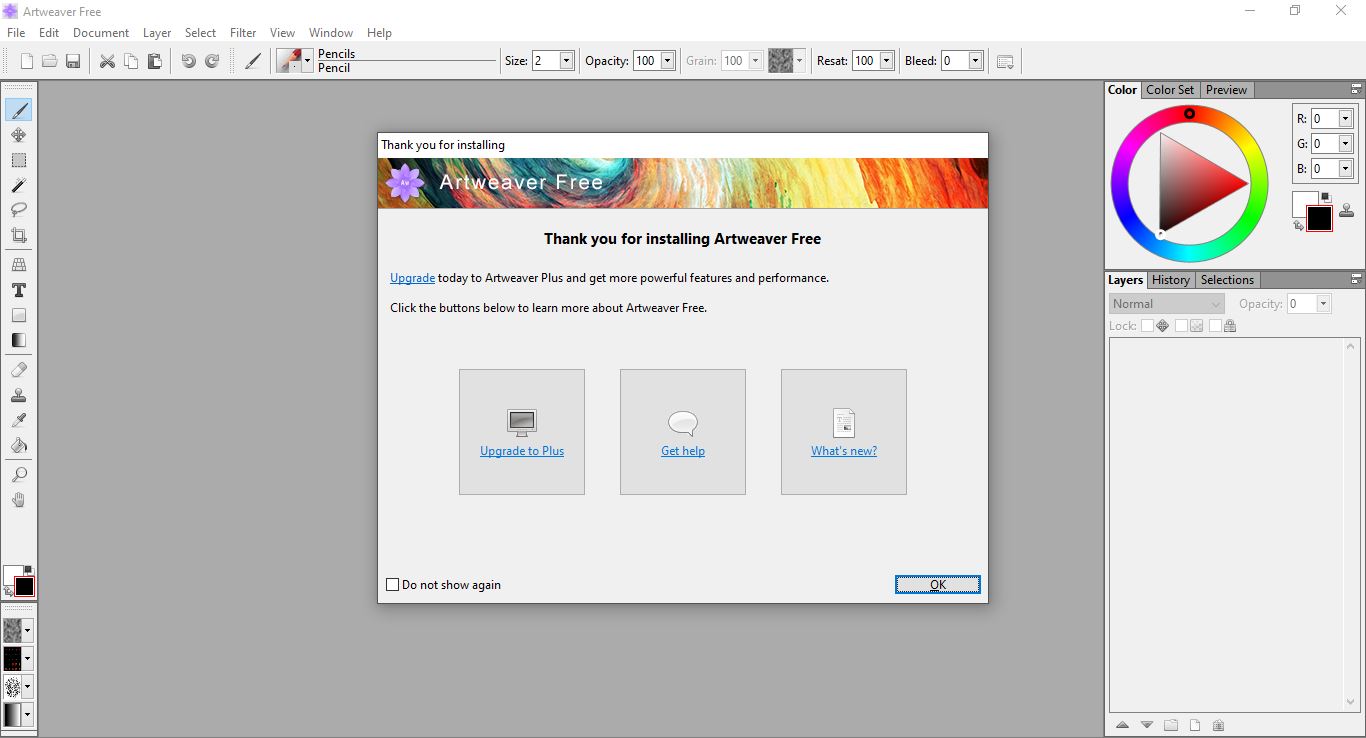The height and width of the screenshot is (738, 1366).
Task: Click the Color panel options menu icon
Action: (1356, 89)
